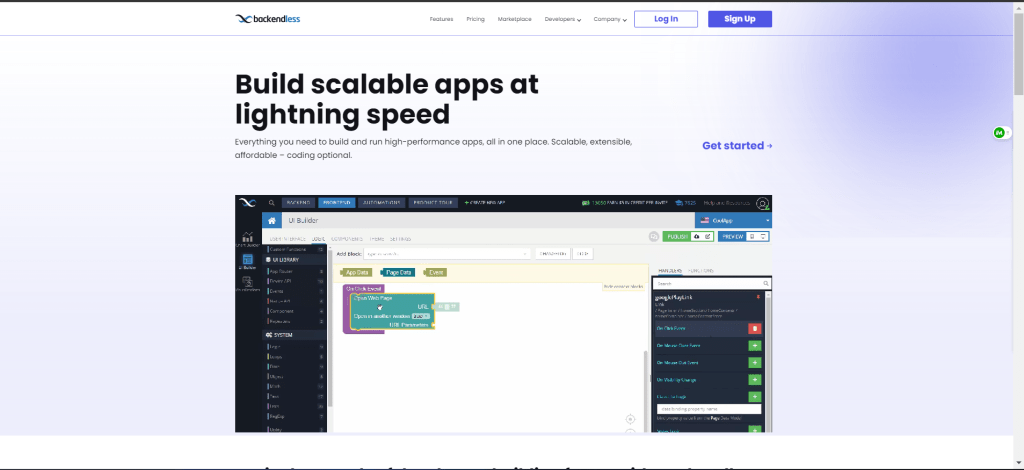
Task: Open the SETTINGS sub-tab in UI Builder
Action: tap(400, 239)
